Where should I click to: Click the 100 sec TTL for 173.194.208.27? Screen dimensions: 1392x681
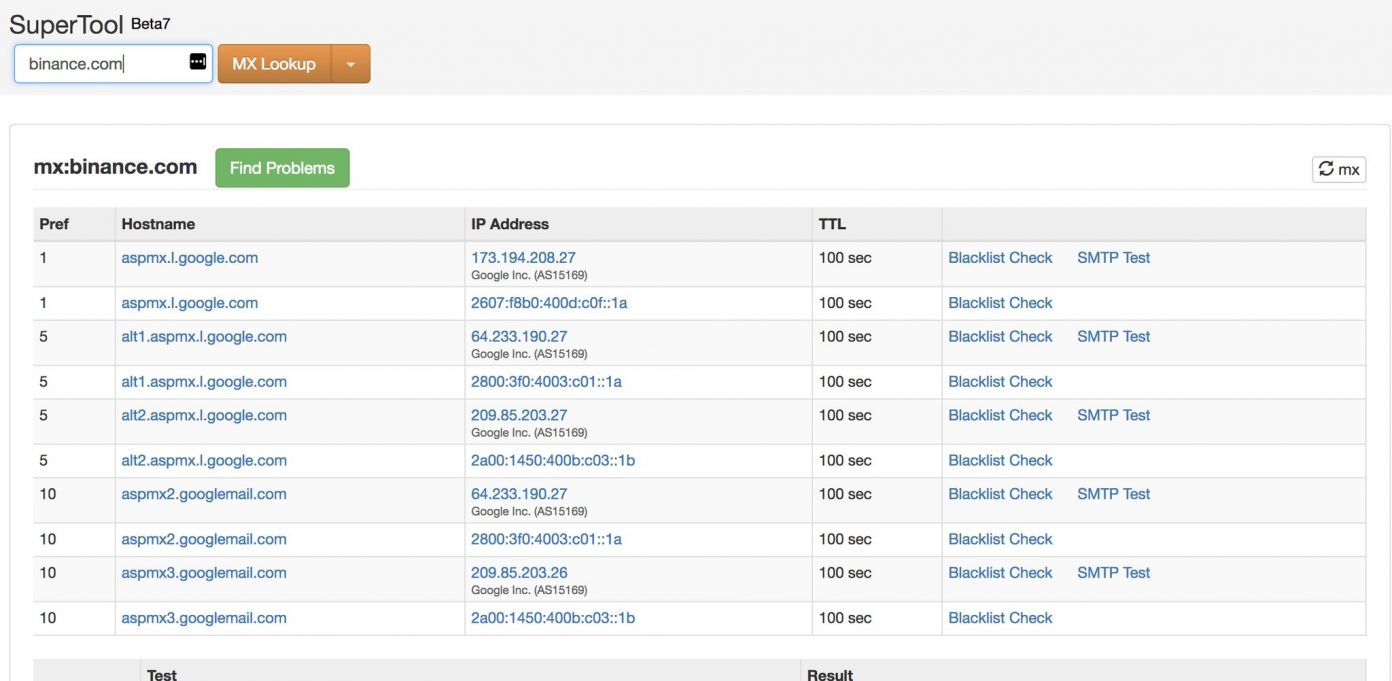(x=845, y=257)
